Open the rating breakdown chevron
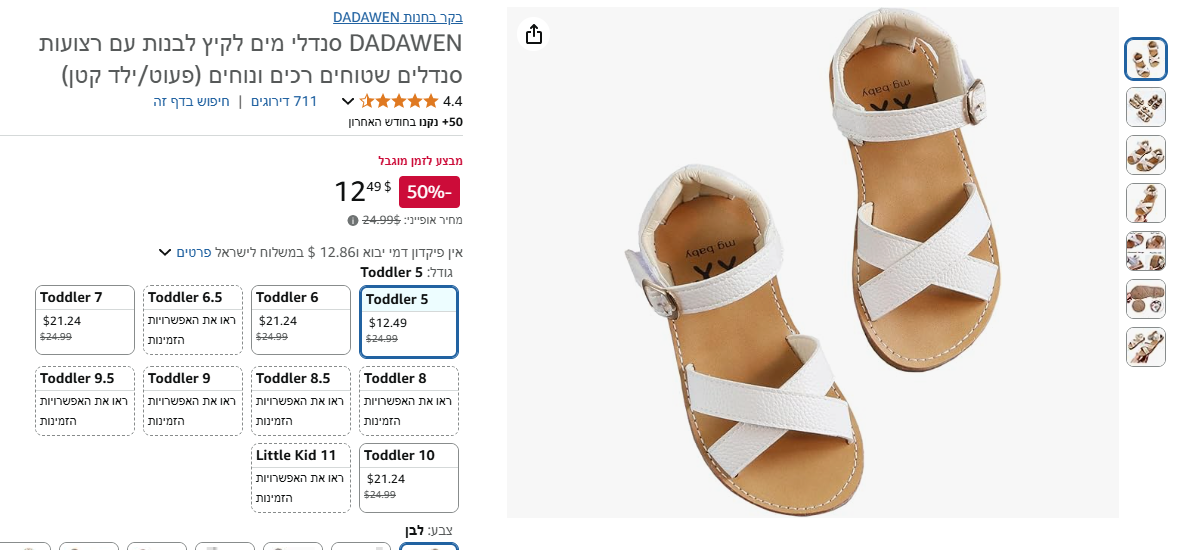Viewport: 1188px width, 550px height. coord(348,101)
